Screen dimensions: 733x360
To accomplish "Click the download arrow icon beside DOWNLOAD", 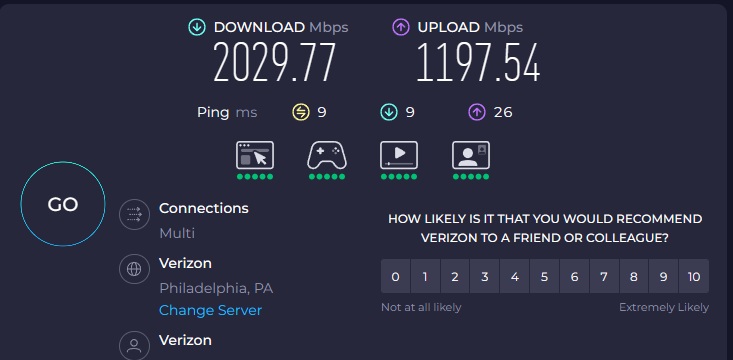I will tap(197, 28).
